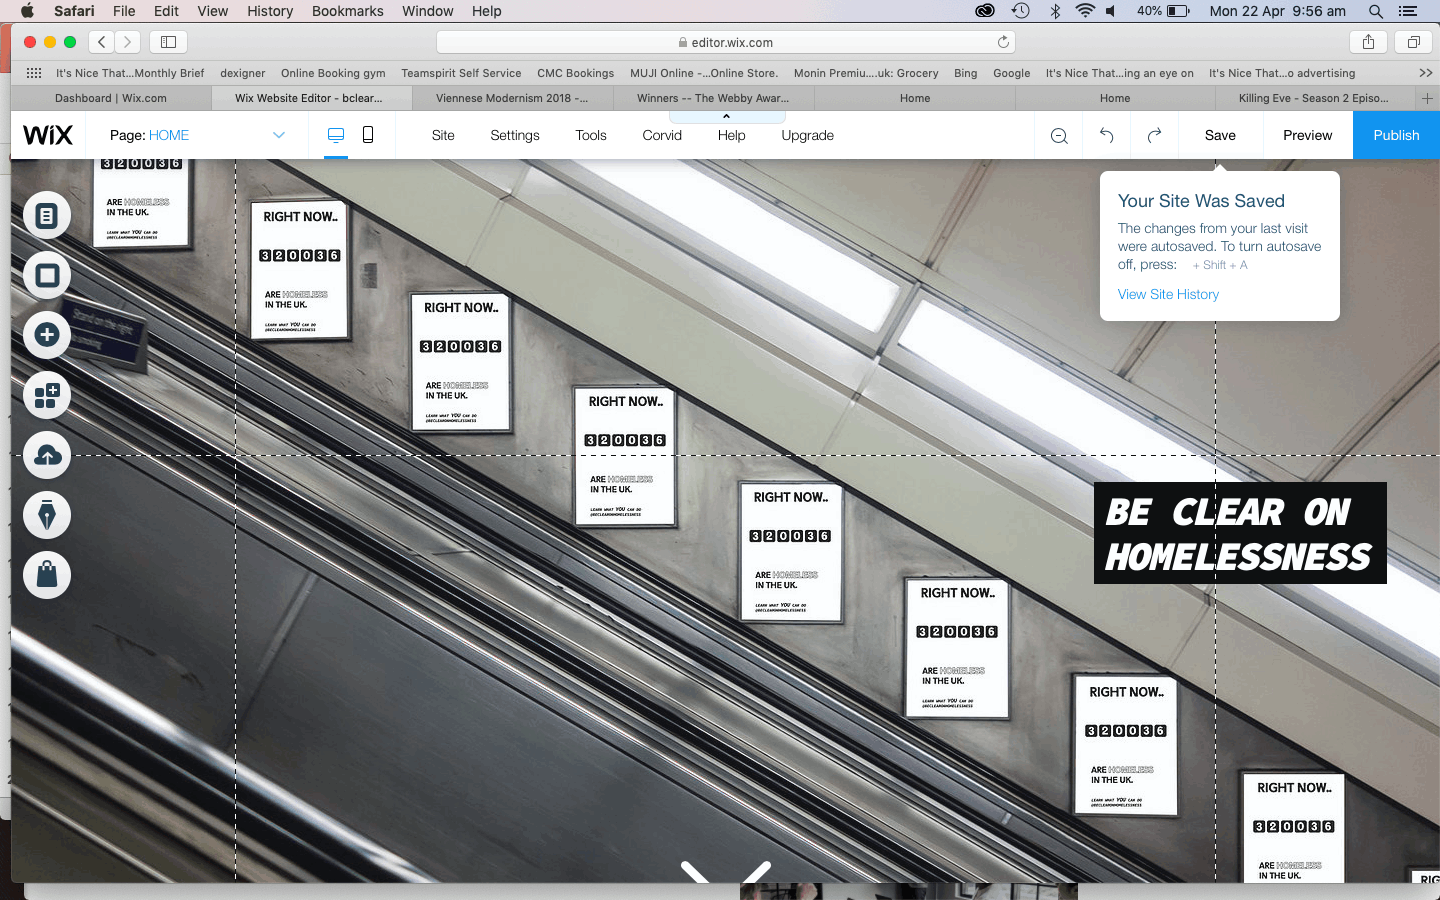Viewport: 1440px width, 900px height.
Task: Click the Safari forward button
Action: [127, 42]
